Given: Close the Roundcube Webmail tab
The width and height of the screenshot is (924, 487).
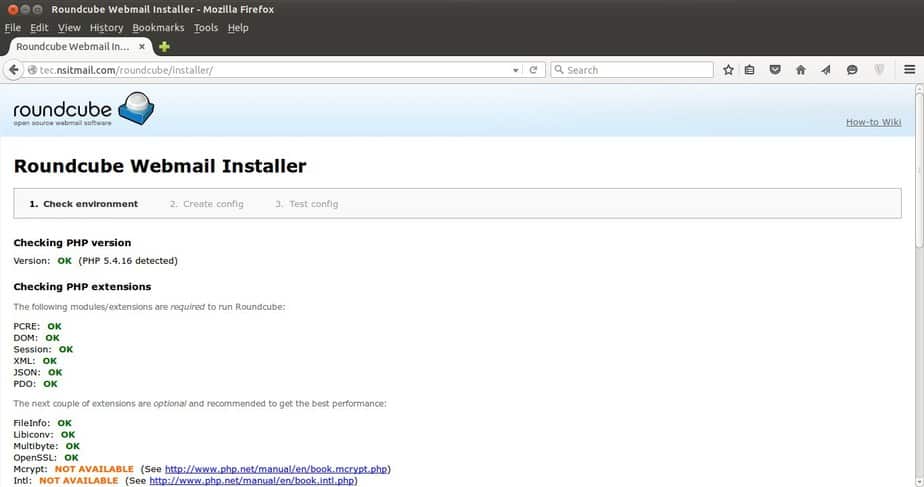Looking at the screenshot, I should point(142,47).
